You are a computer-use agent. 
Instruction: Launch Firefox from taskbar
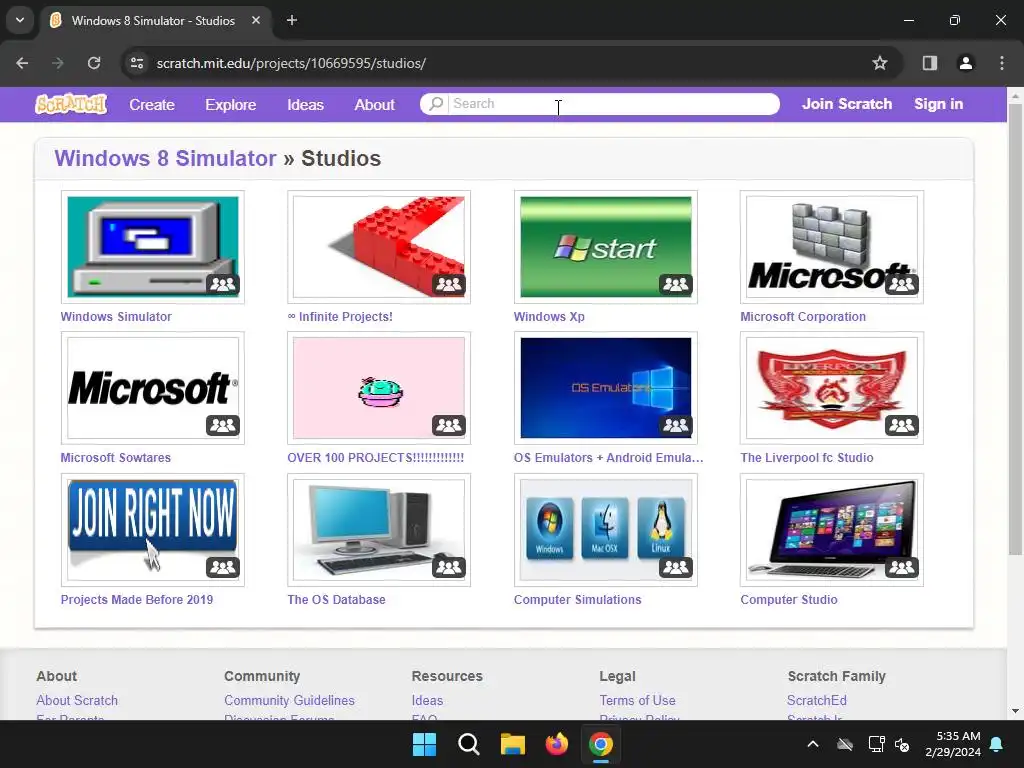(556, 744)
